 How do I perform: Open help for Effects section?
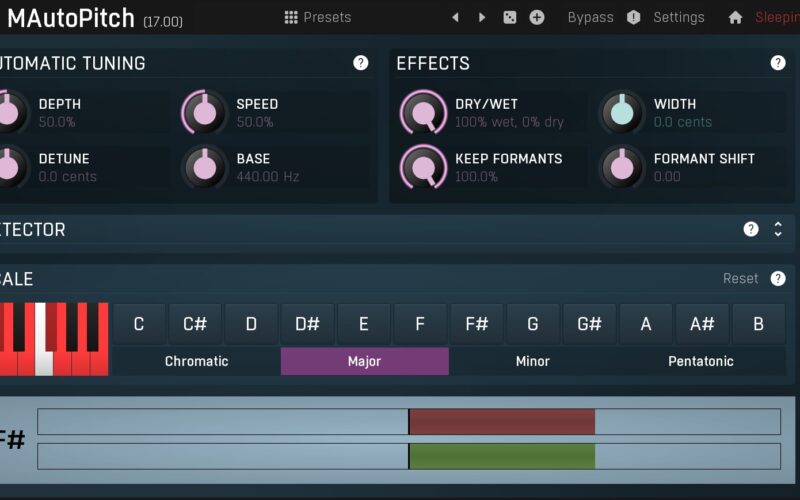(778, 63)
